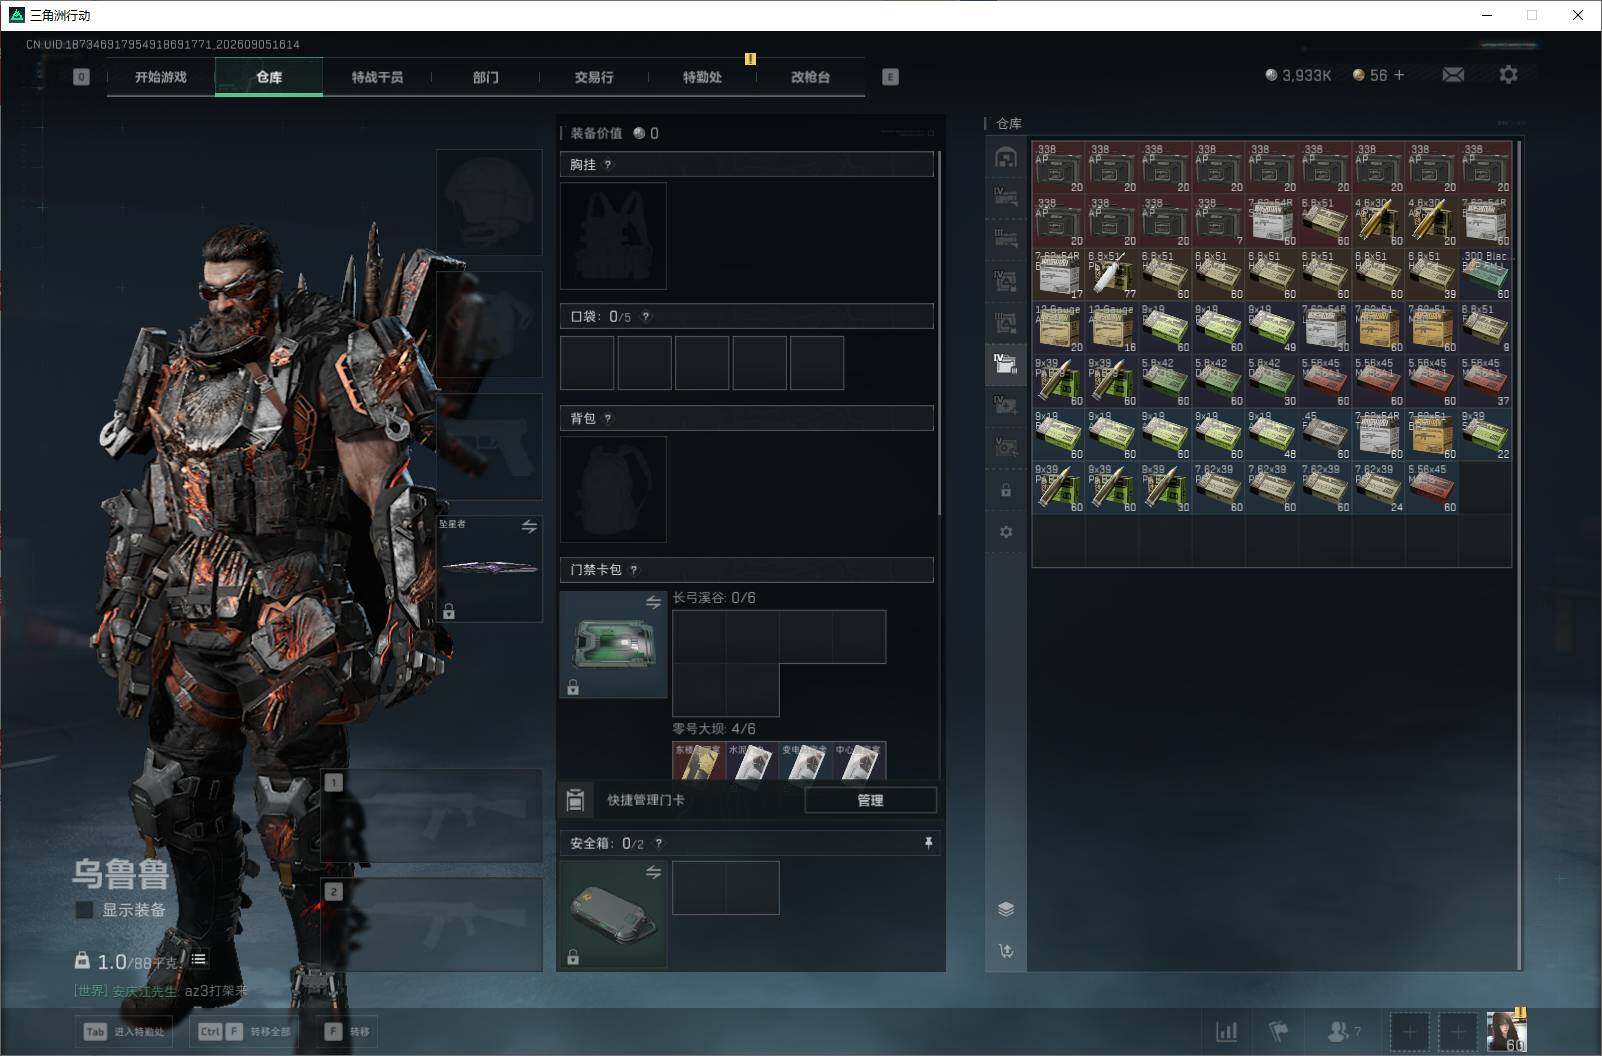Click the stacked layers icon in warehouse sidebar

click(x=1006, y=908)
